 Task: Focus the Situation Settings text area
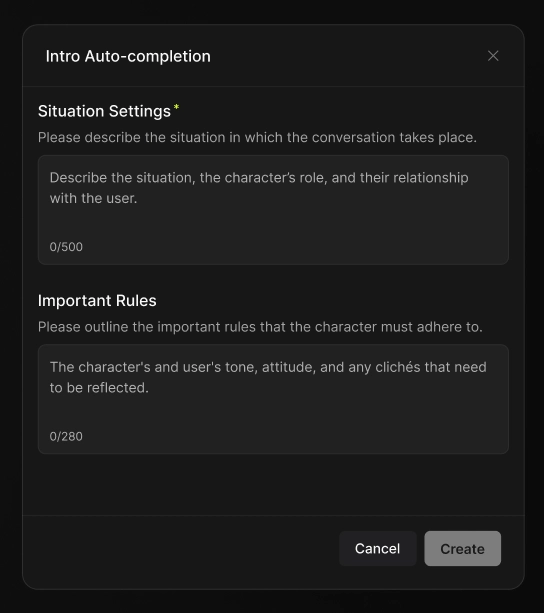coord(273,210)
